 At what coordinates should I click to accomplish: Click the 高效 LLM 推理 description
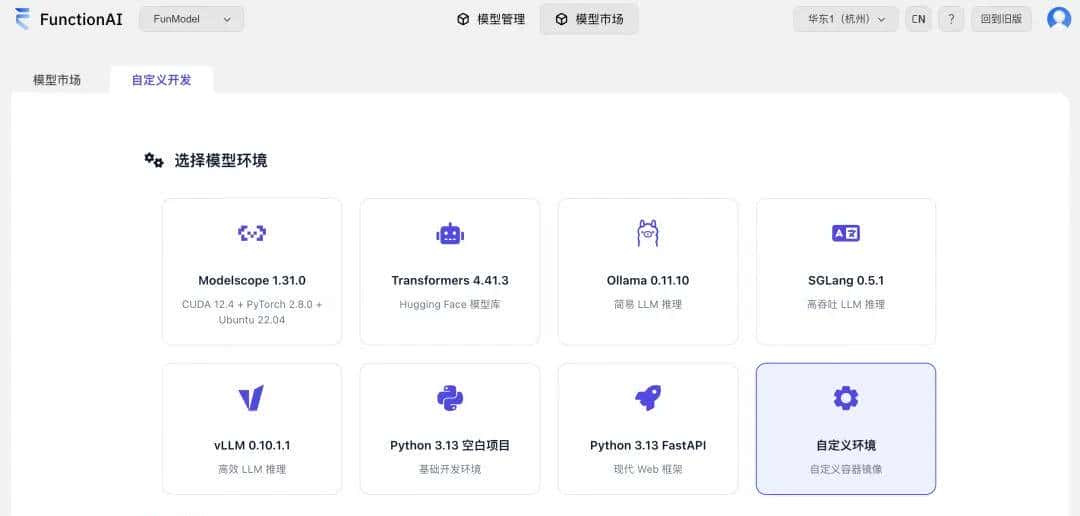251,469
